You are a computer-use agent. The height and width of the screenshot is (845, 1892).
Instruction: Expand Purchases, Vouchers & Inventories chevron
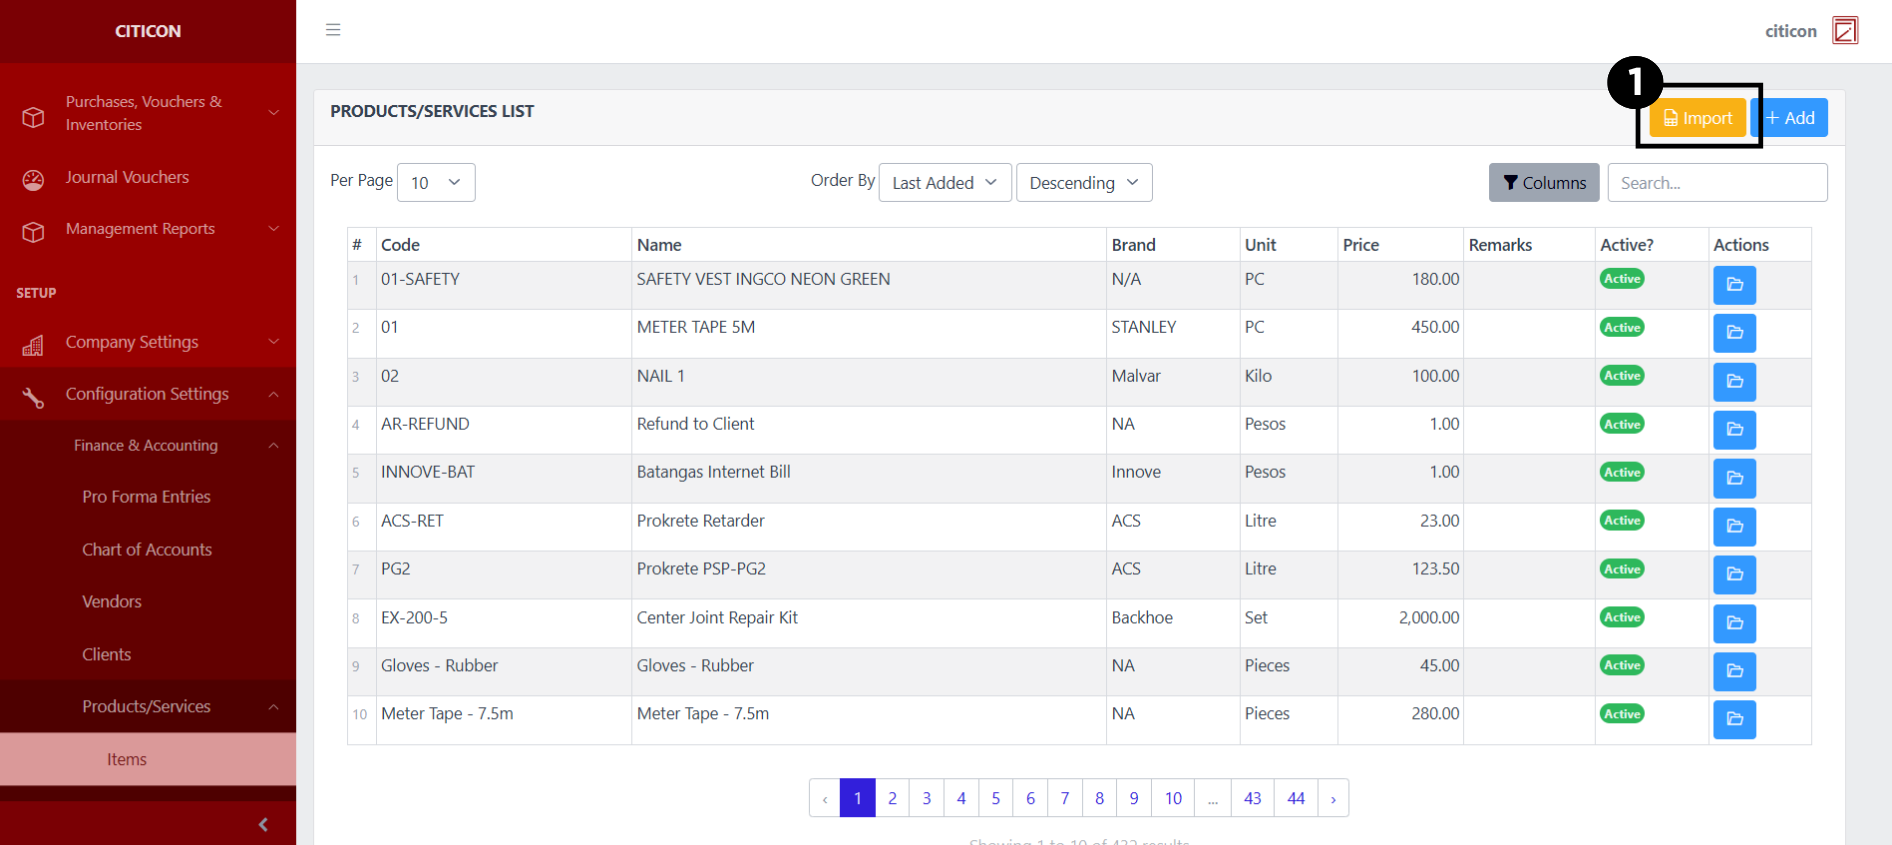(x=274, y=113)
